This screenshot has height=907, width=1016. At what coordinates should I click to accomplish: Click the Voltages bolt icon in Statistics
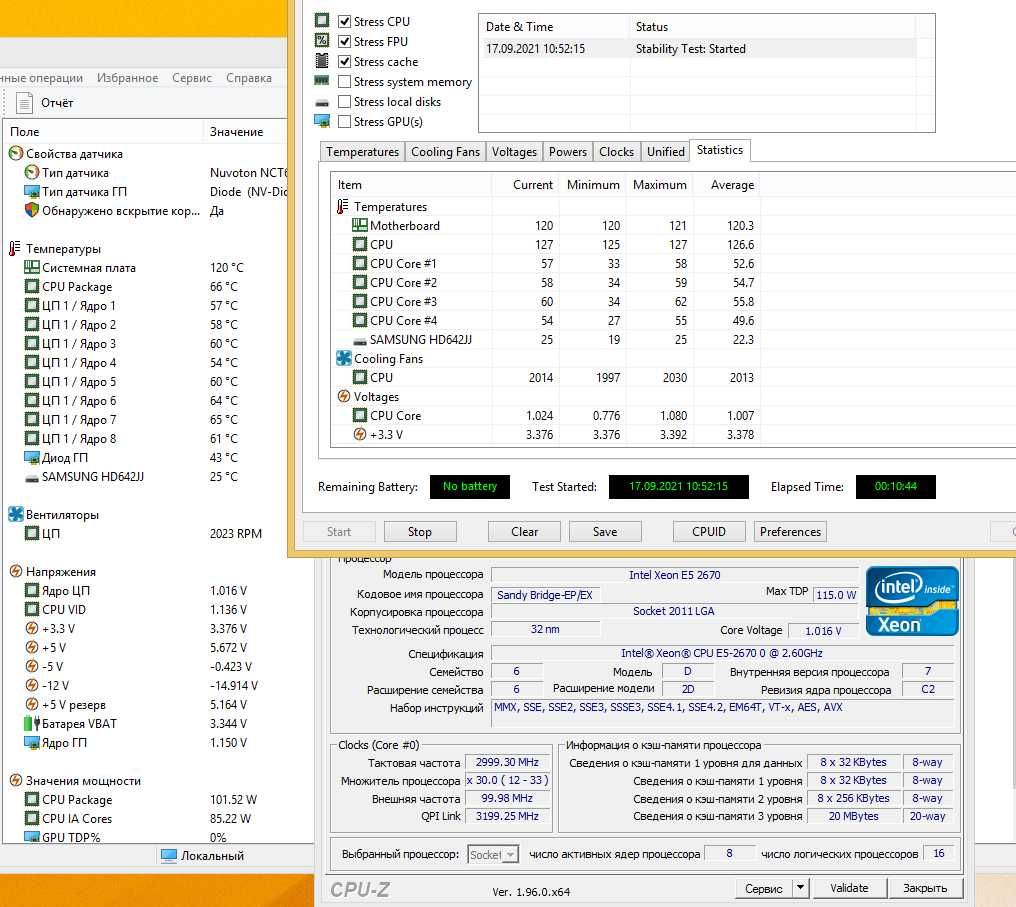[x=343, y=396]
